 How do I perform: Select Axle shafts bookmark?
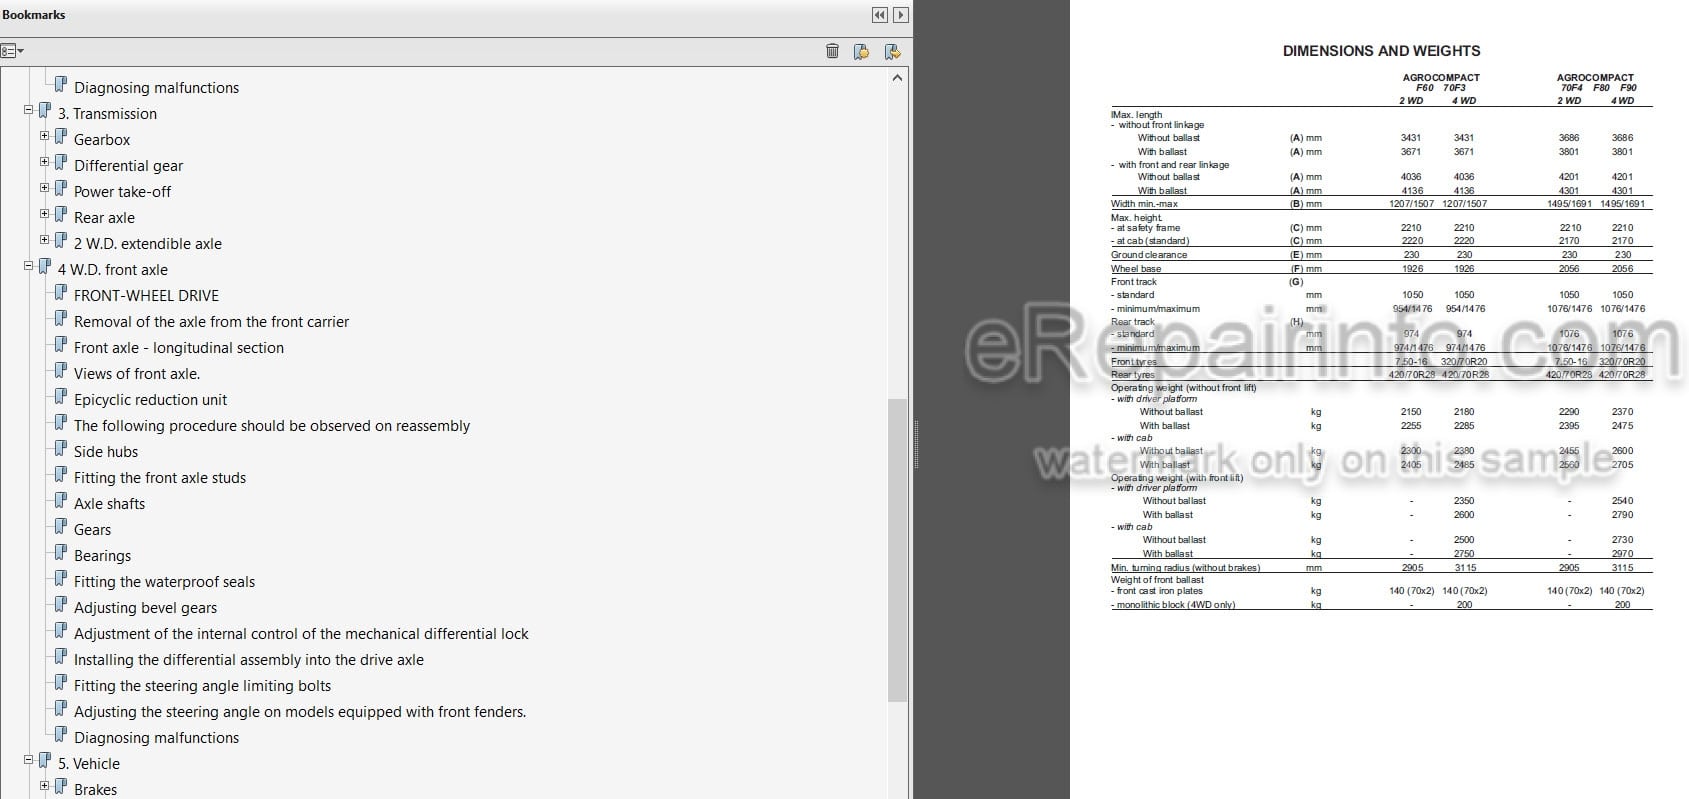coord(109,504)
